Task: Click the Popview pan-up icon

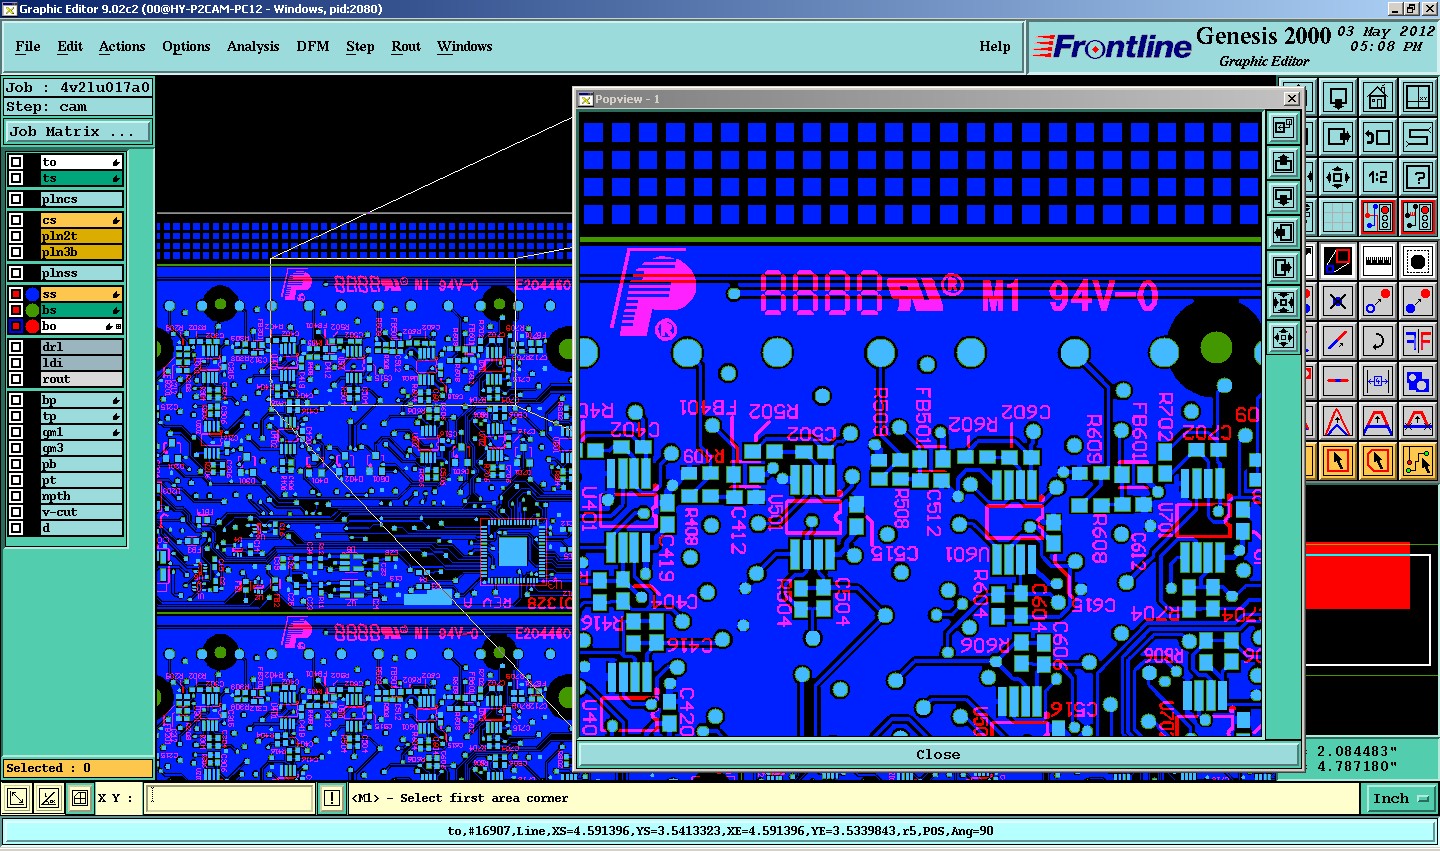Action: coord(1284,162)
